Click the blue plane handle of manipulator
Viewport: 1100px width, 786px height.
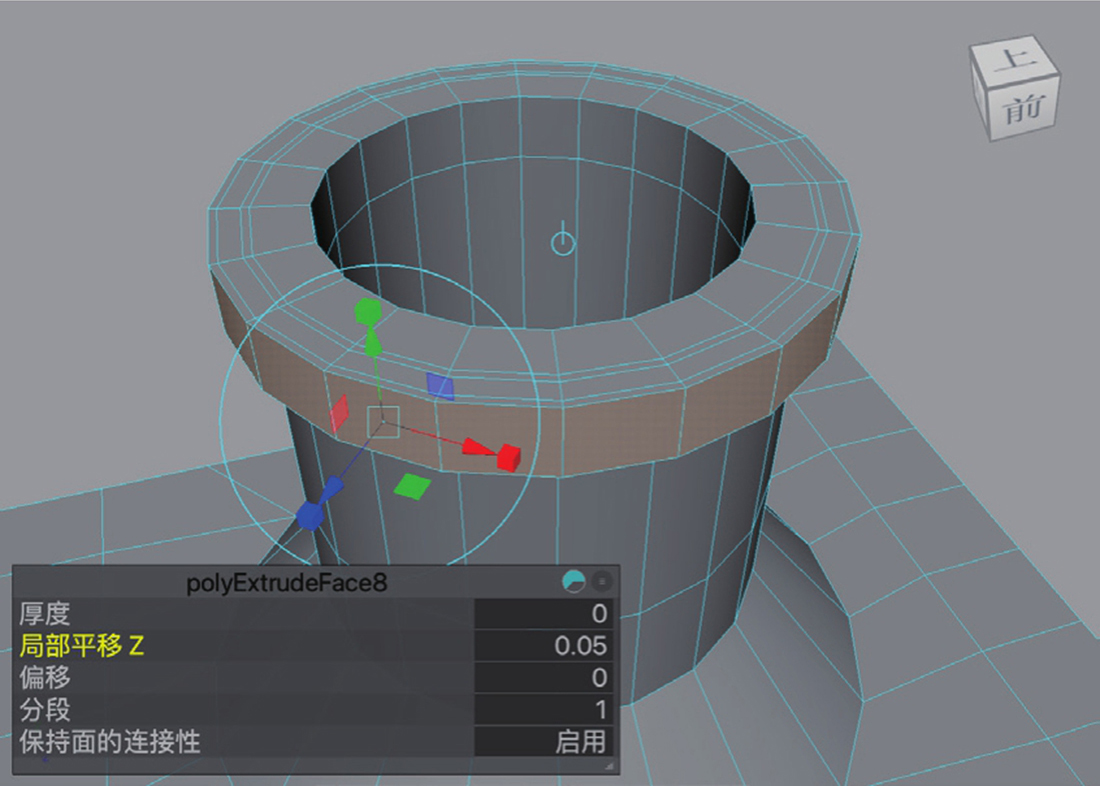pos(440,386)
